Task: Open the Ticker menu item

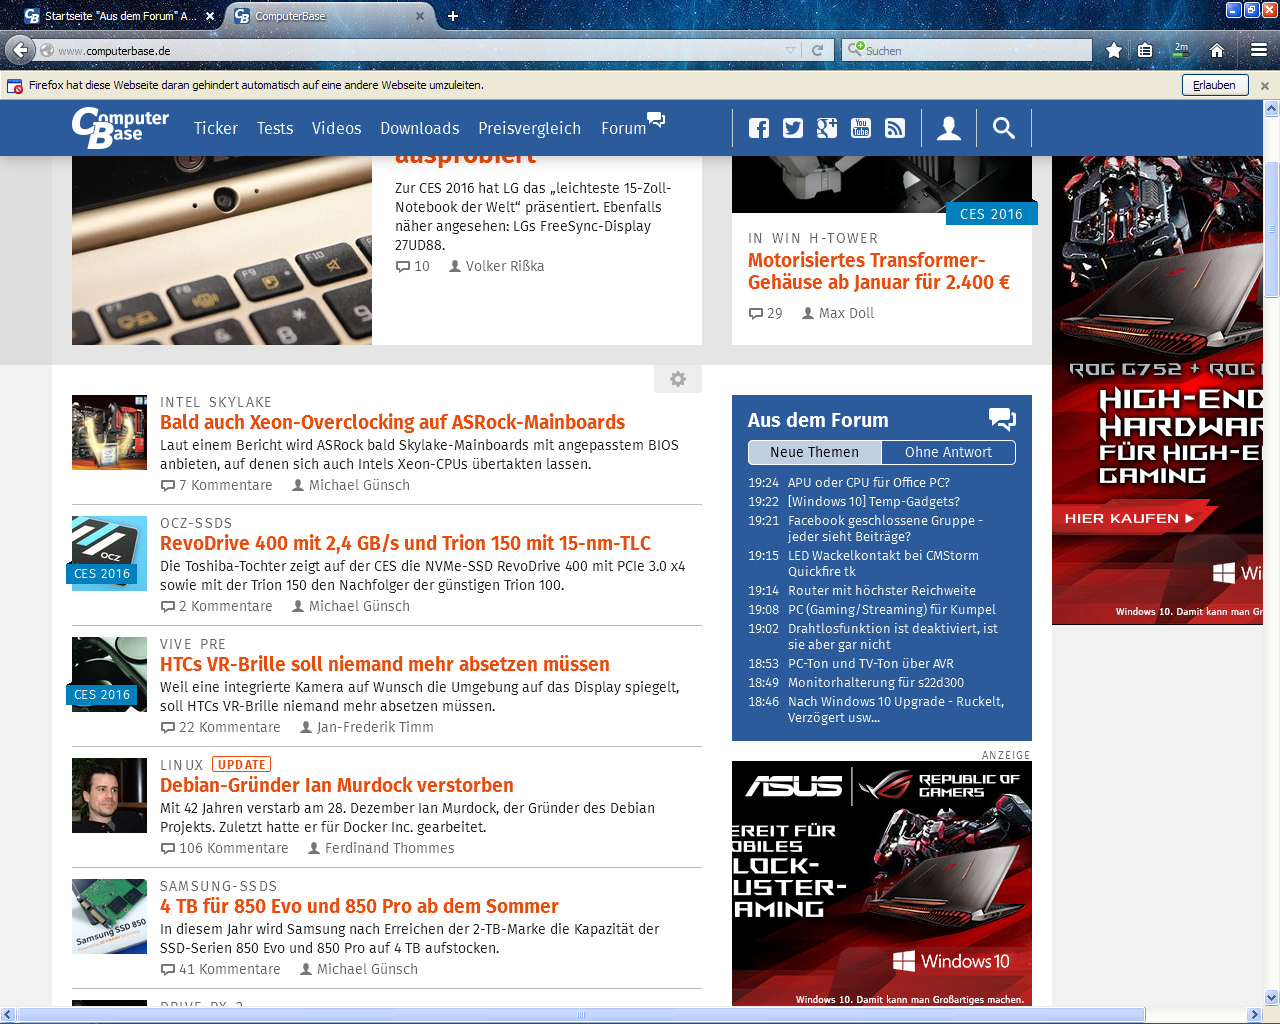Action: point(216,128)
